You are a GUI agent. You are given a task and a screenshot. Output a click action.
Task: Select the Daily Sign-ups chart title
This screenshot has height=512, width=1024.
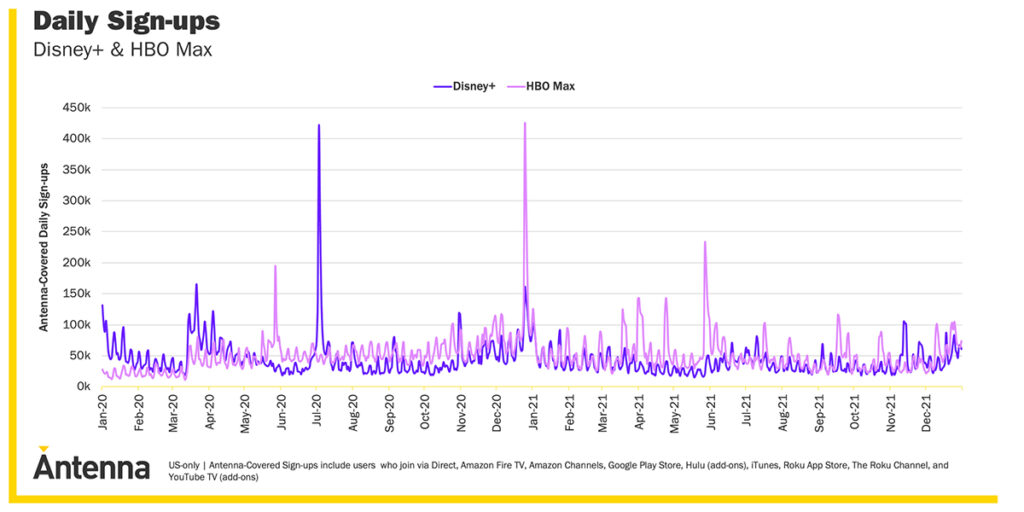pyautogui.click(x=126, y=20)
